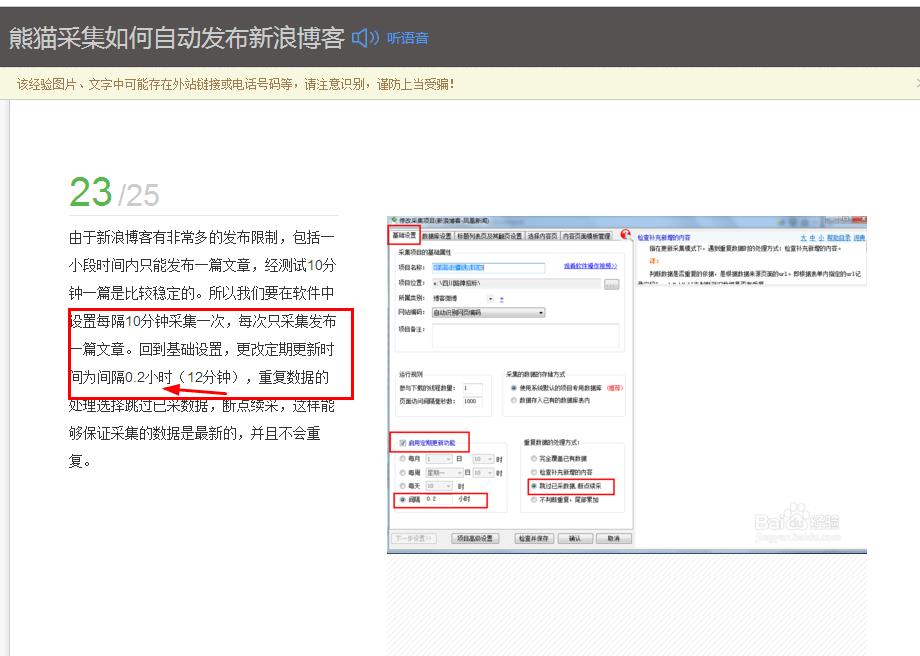Screen dimensions: 920x656
Task: Open the 听语音 audio link
Action: coord(408,38)
